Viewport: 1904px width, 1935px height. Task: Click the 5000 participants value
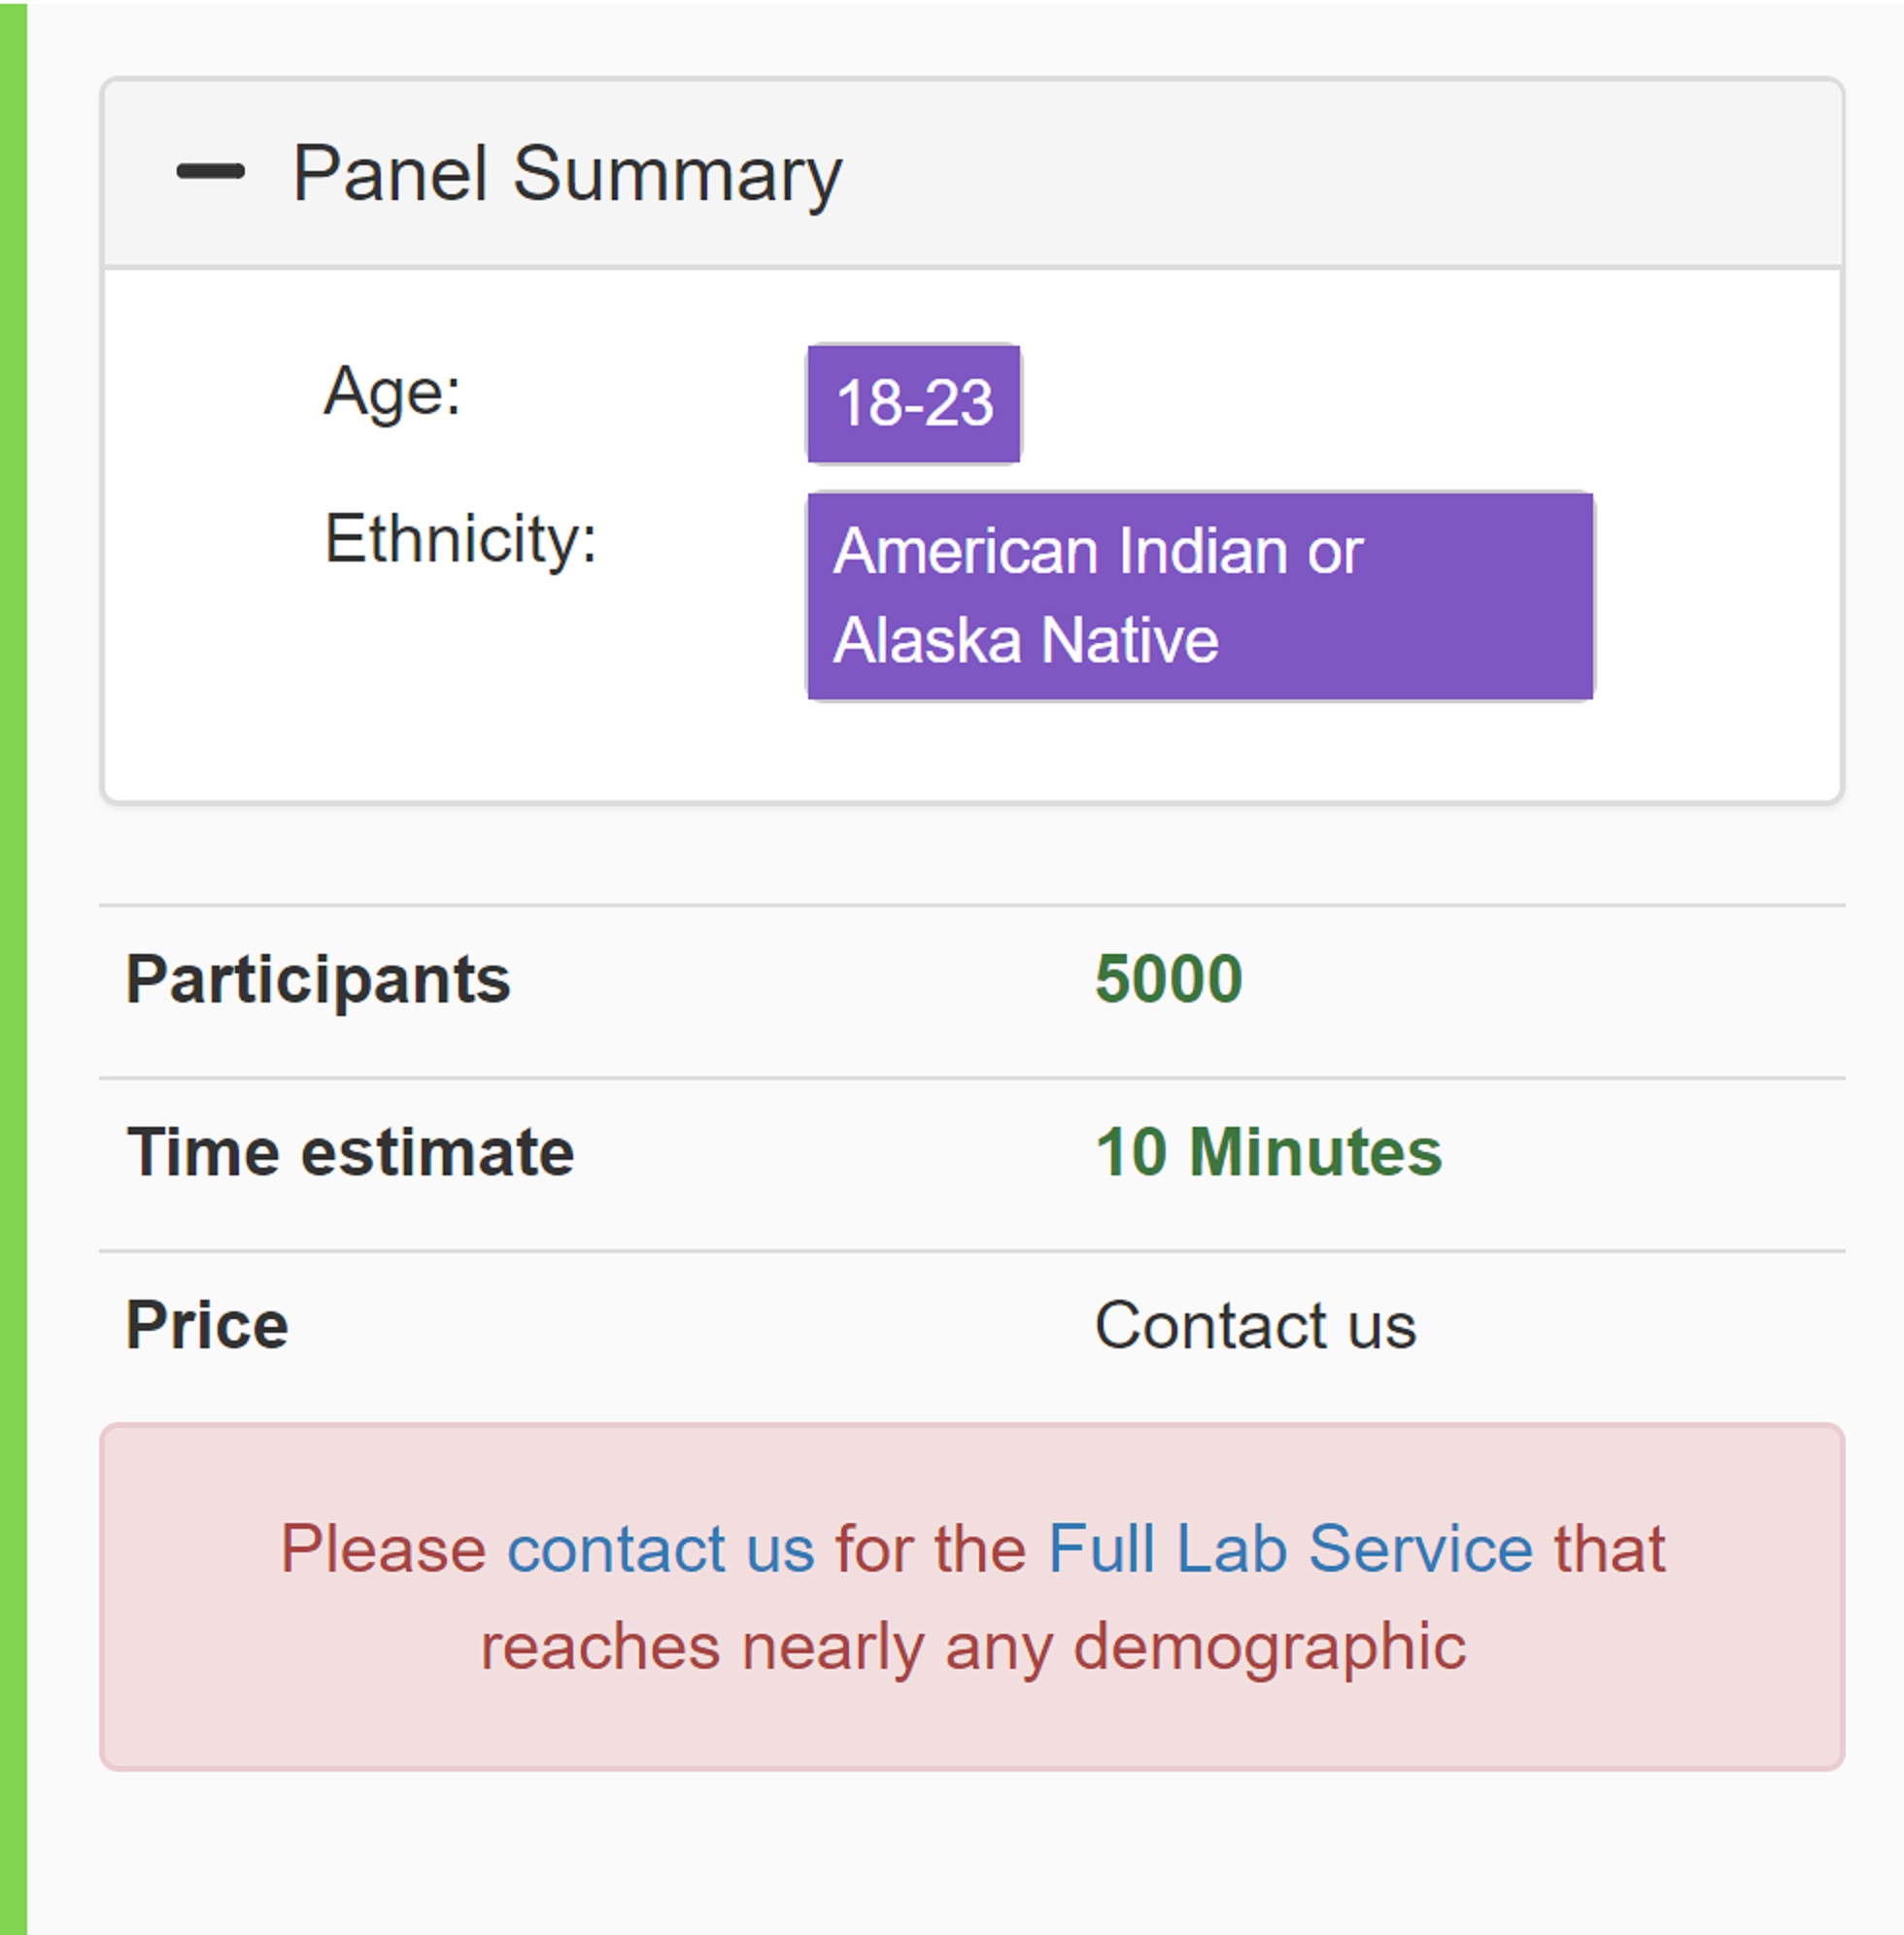pyautogui.click(x=1169, y=978)
